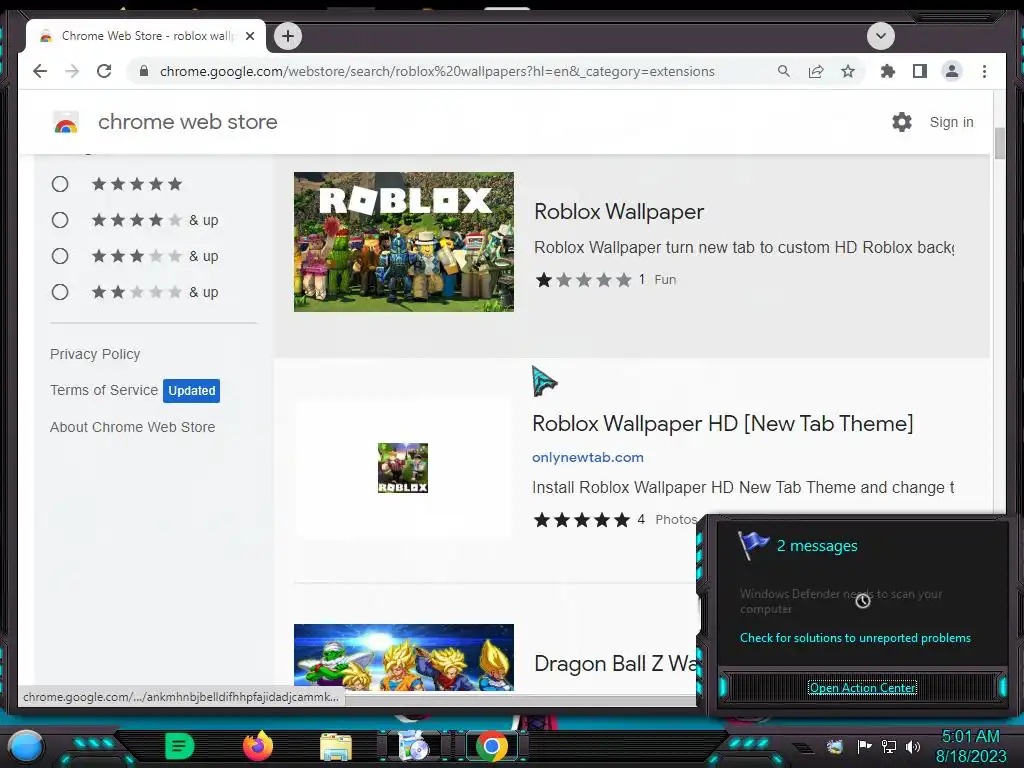
Task: Open About Chrome Web Store link
Action: click(133, 427)
